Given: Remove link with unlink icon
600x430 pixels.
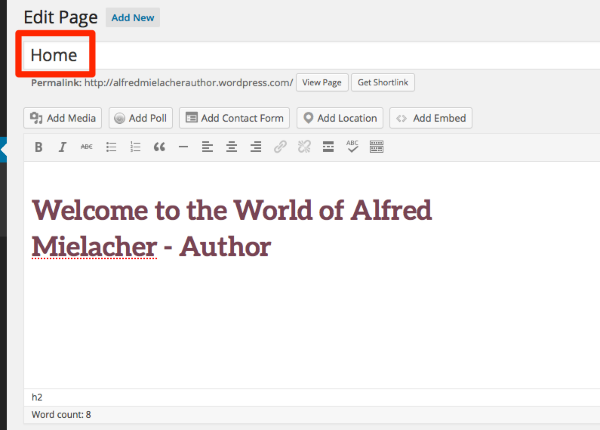Looking at the screenshot, I should pyautogui.click(x=304, y=147).
